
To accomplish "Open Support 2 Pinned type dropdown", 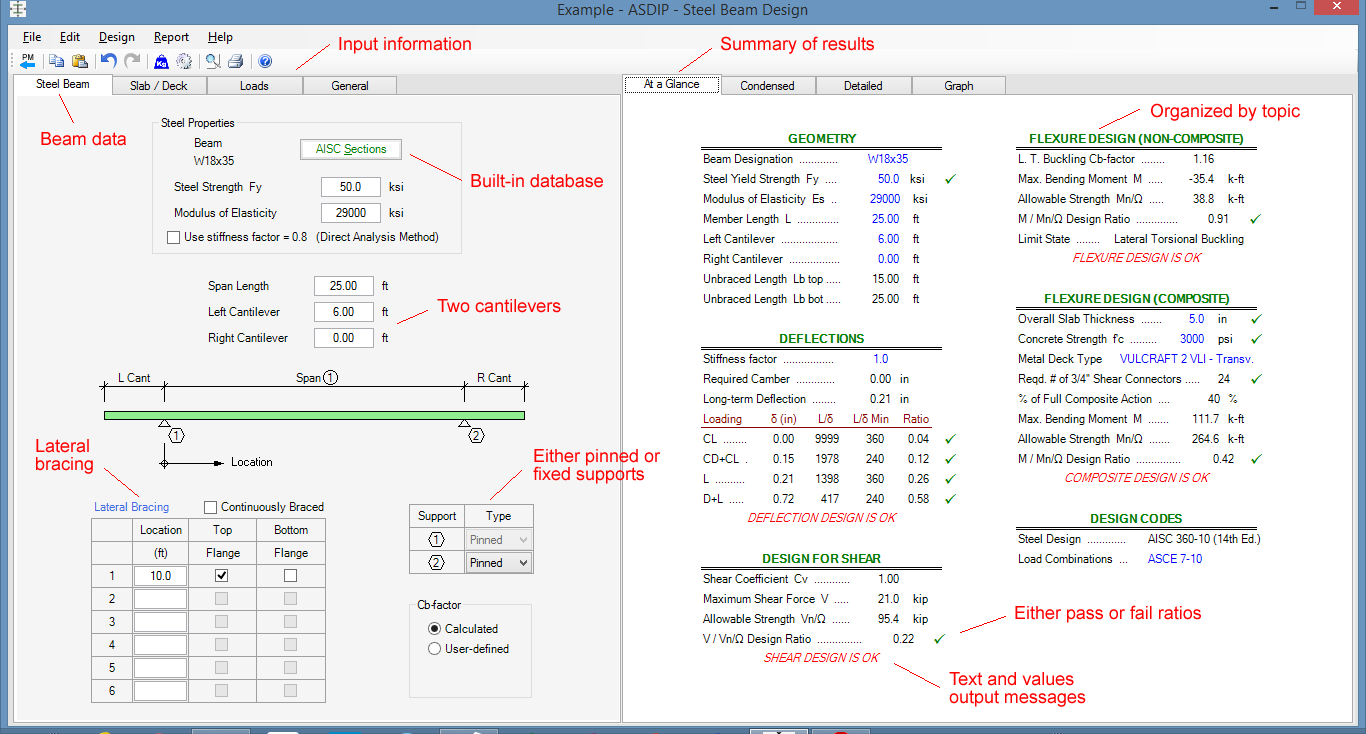I will 499,563.
